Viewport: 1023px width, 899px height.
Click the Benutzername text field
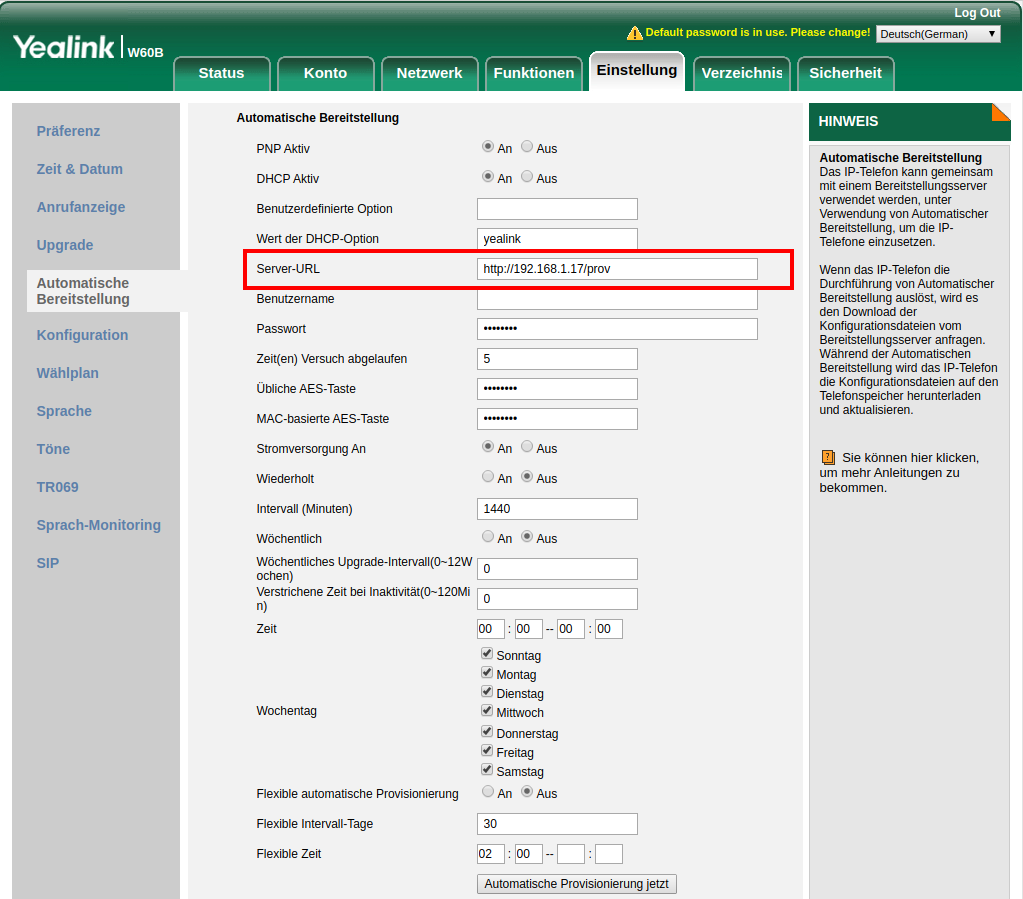(617, 298)
